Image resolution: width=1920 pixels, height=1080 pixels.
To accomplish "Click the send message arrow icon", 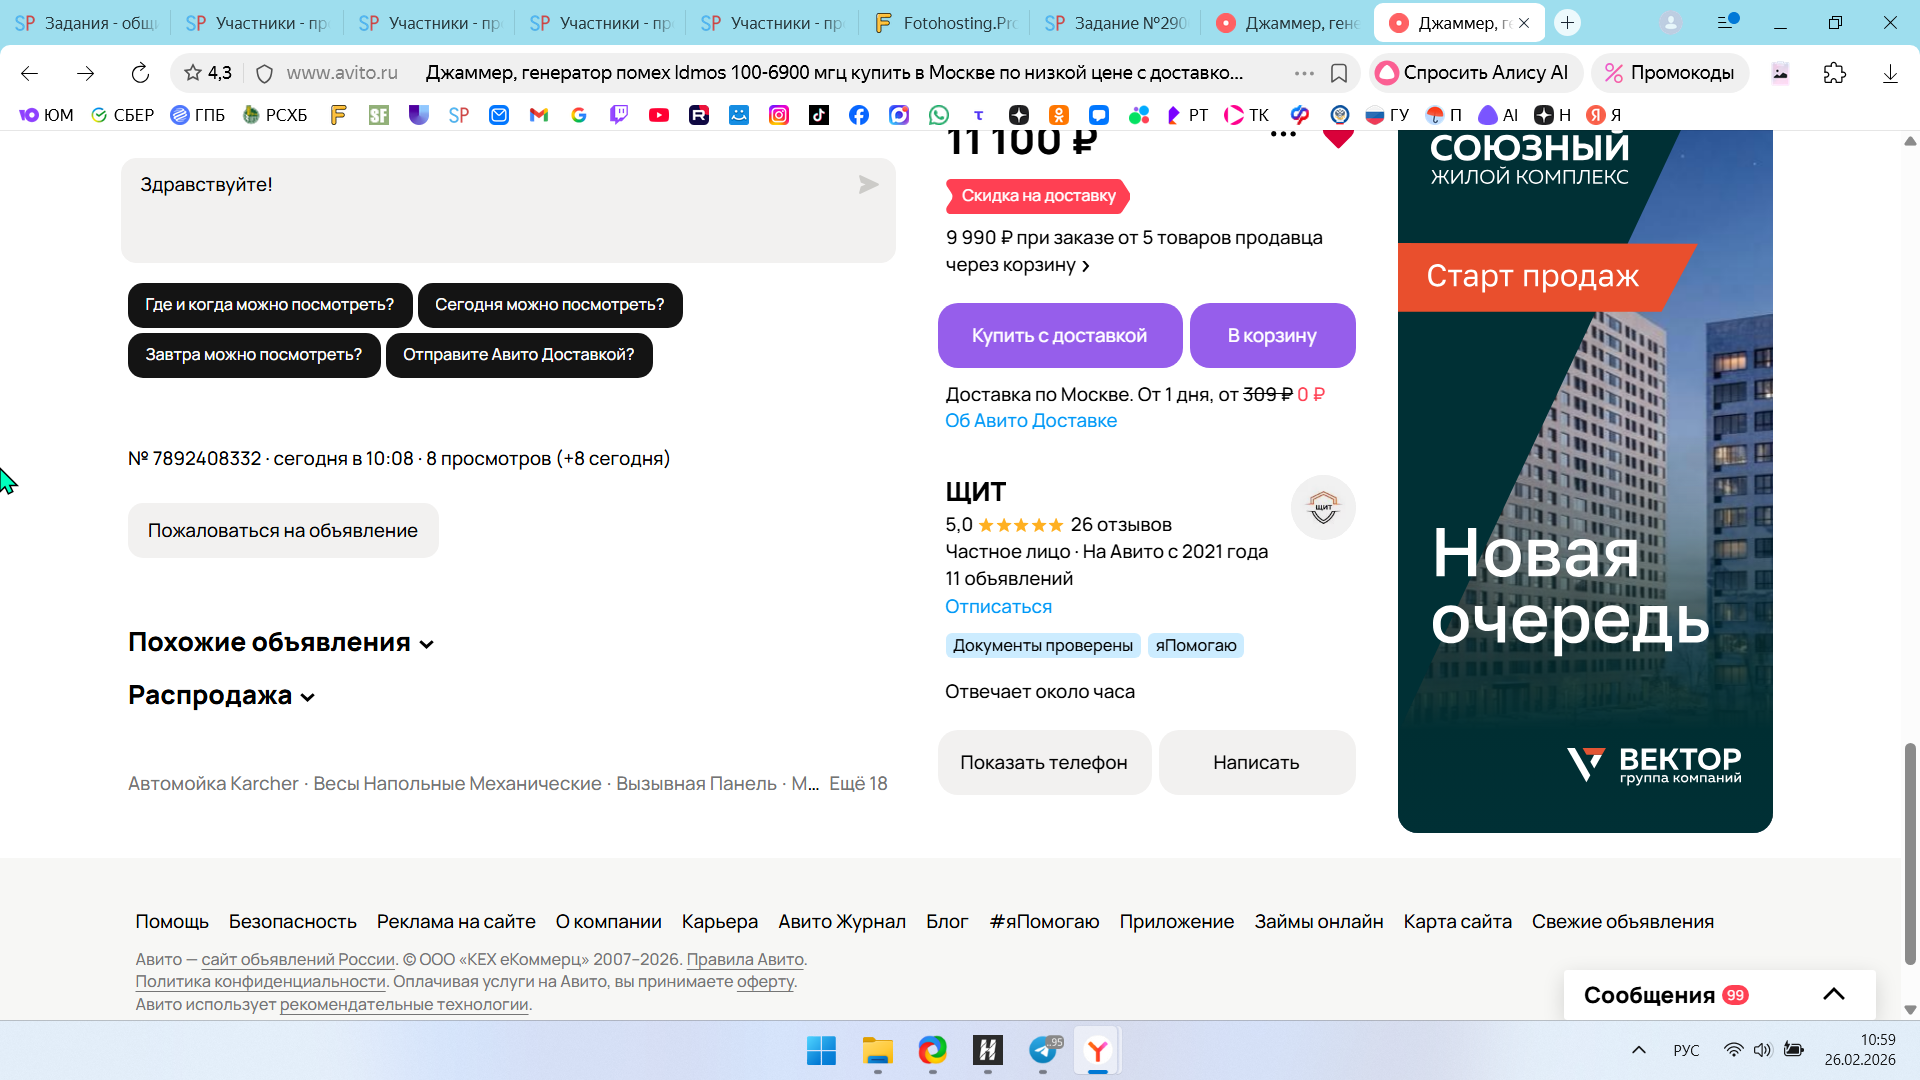I will pyautogui.click(x=868, y=185).
